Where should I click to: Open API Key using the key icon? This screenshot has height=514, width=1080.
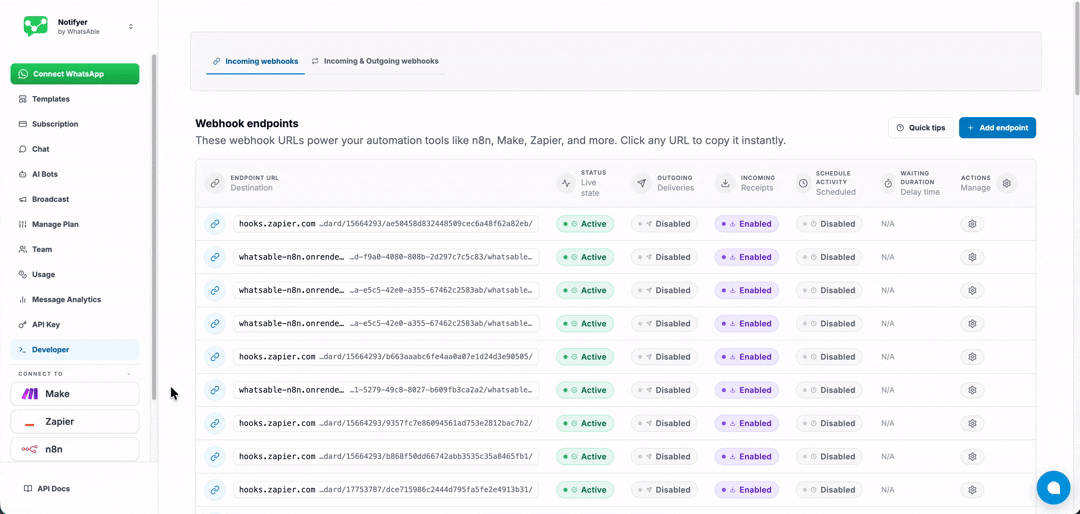(23, 325)
